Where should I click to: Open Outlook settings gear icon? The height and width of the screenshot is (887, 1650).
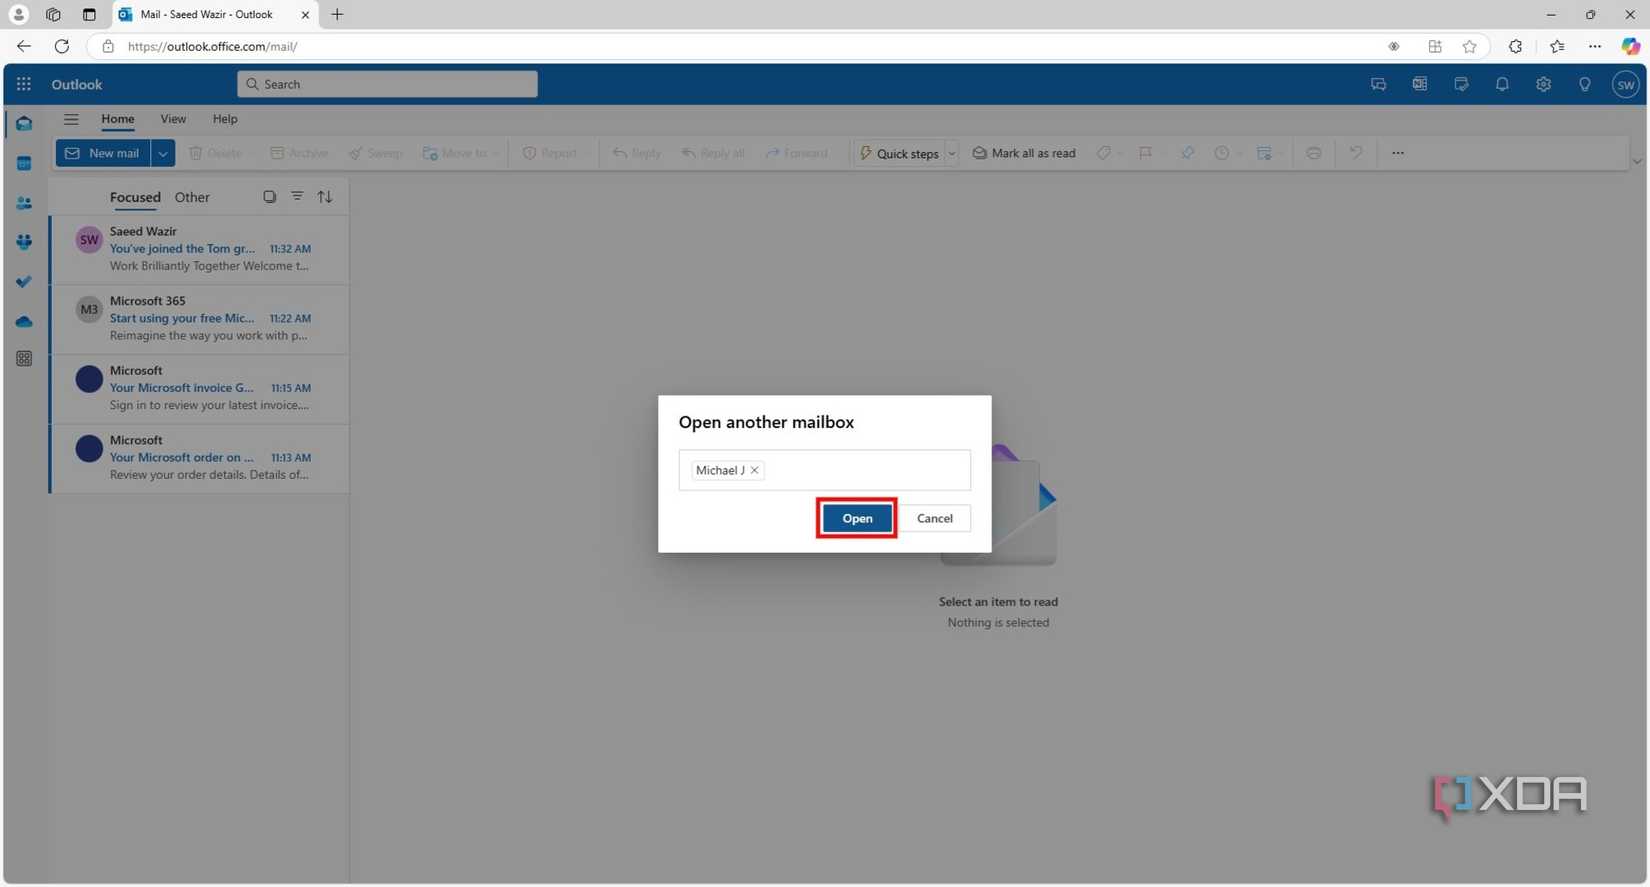pos(1543,85)
